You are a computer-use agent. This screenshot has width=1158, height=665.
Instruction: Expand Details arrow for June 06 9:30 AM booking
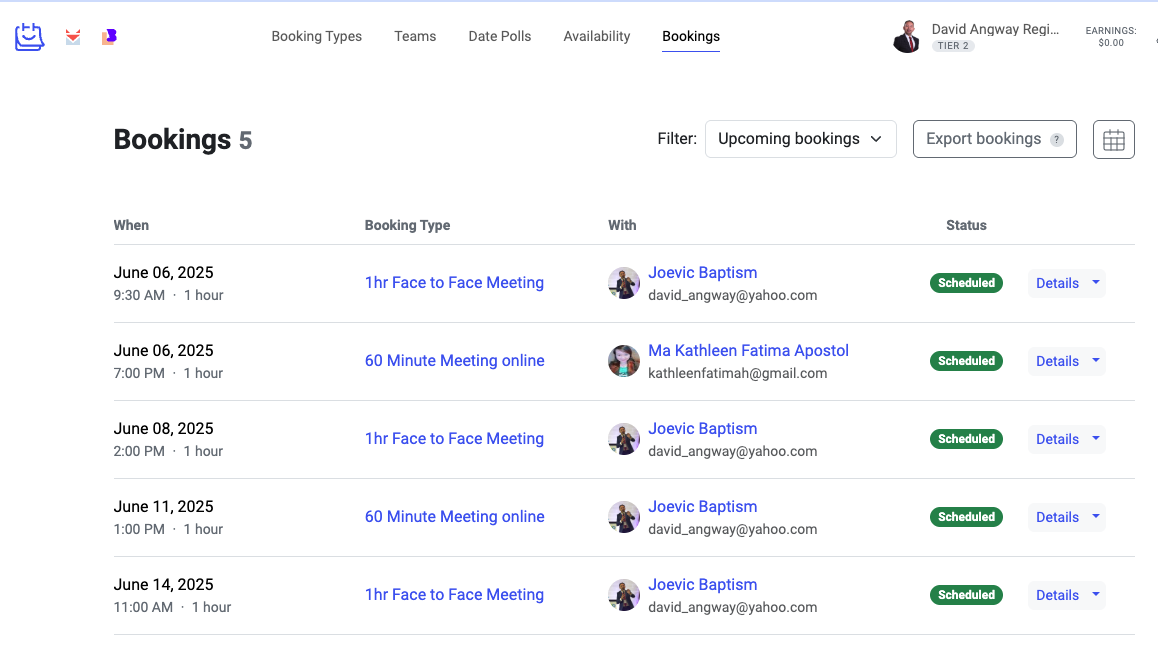click(1096, 283)
